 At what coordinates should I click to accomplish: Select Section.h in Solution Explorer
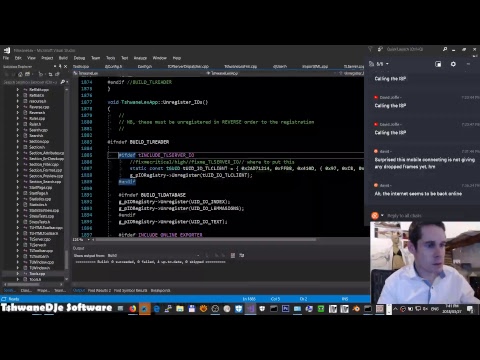pos(37,147)
